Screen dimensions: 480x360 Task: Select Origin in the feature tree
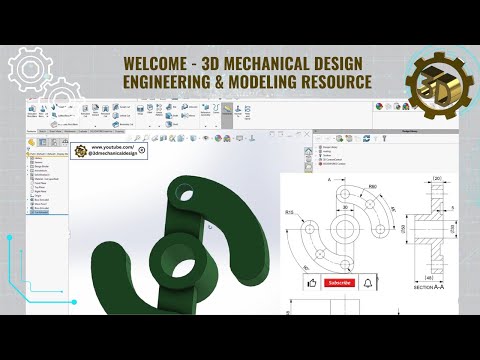click(36, 196)
